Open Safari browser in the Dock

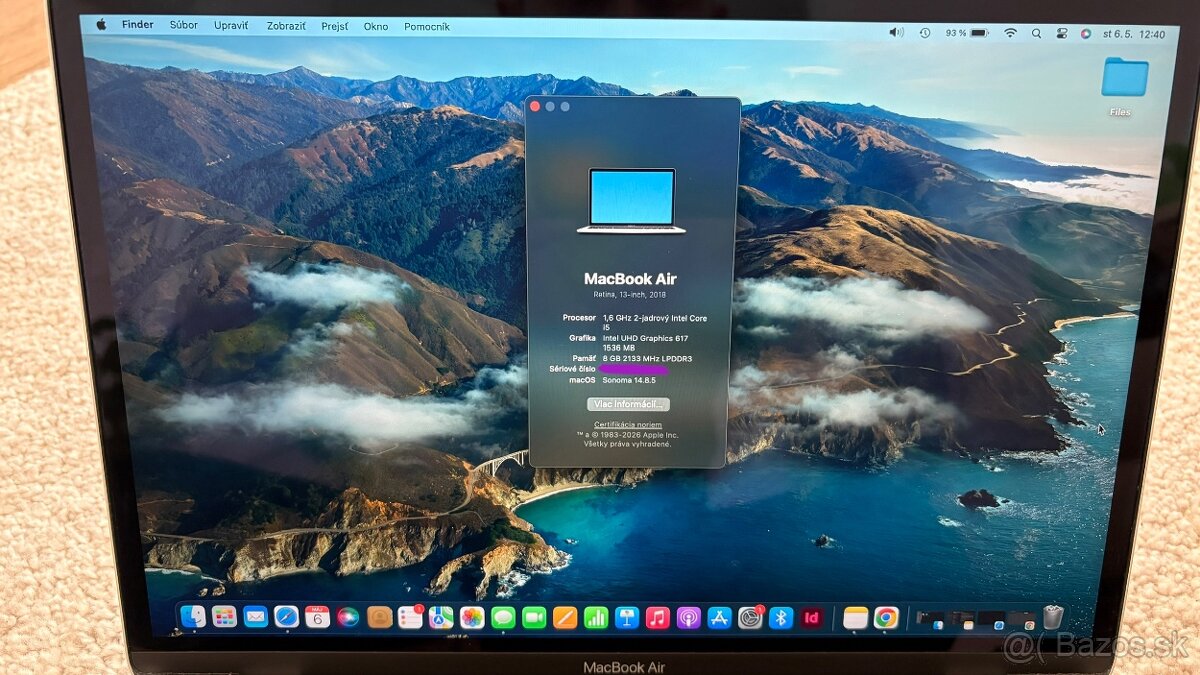tap(286, 617)
